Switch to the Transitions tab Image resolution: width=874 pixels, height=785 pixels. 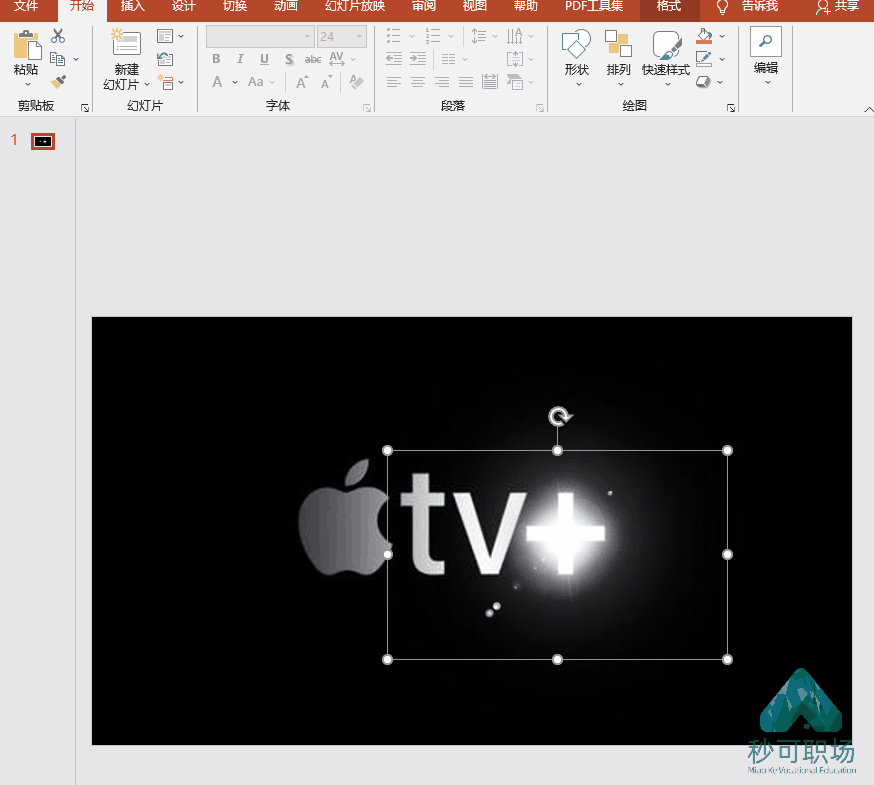coord(235,6)
